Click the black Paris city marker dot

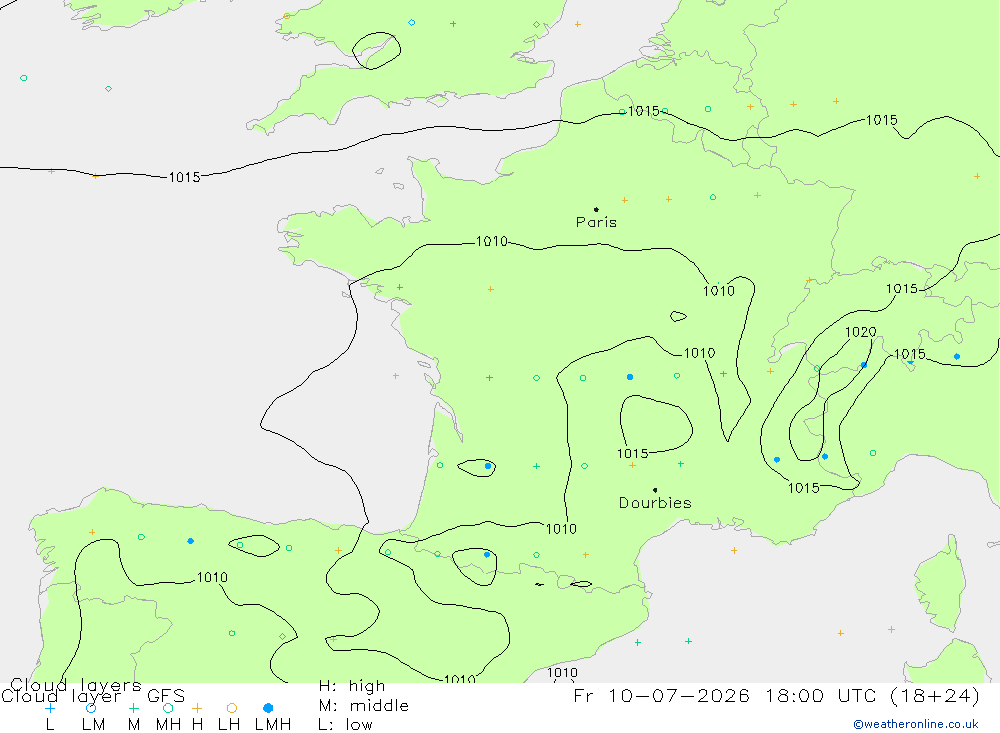point(596,209)
